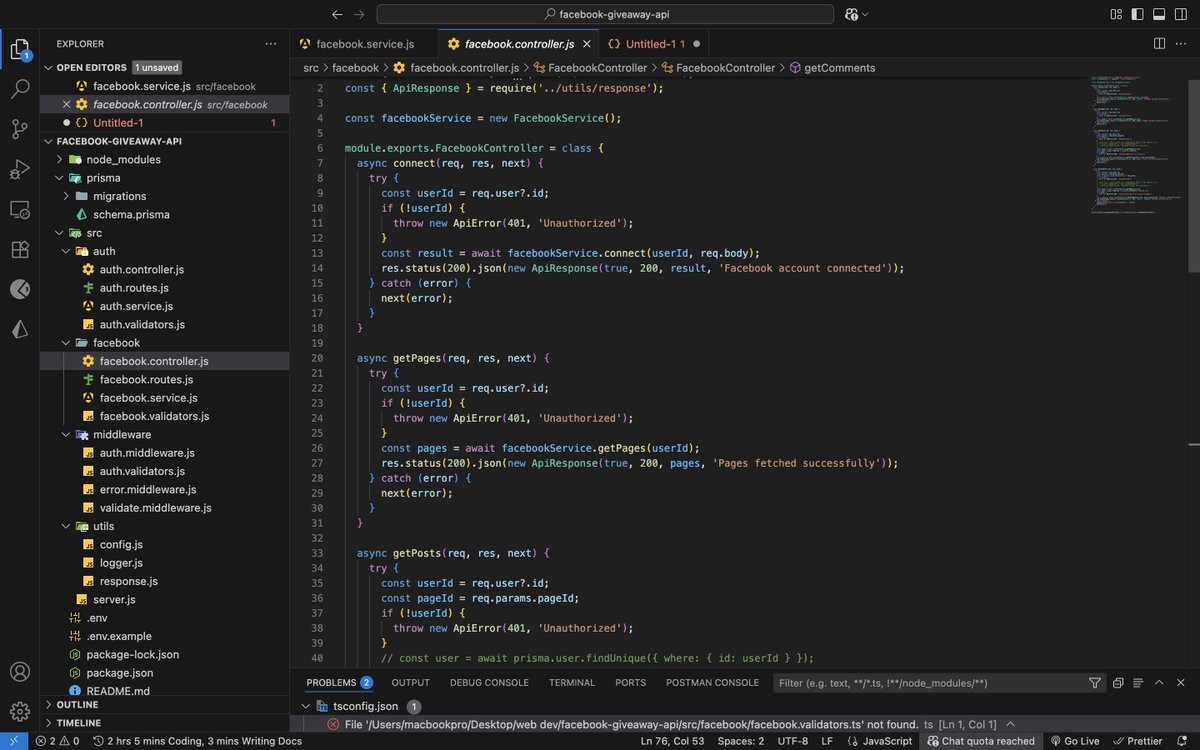Open schema.prisma in file tree
Viewport: 1200px width, 750px height.
(131, 215)
